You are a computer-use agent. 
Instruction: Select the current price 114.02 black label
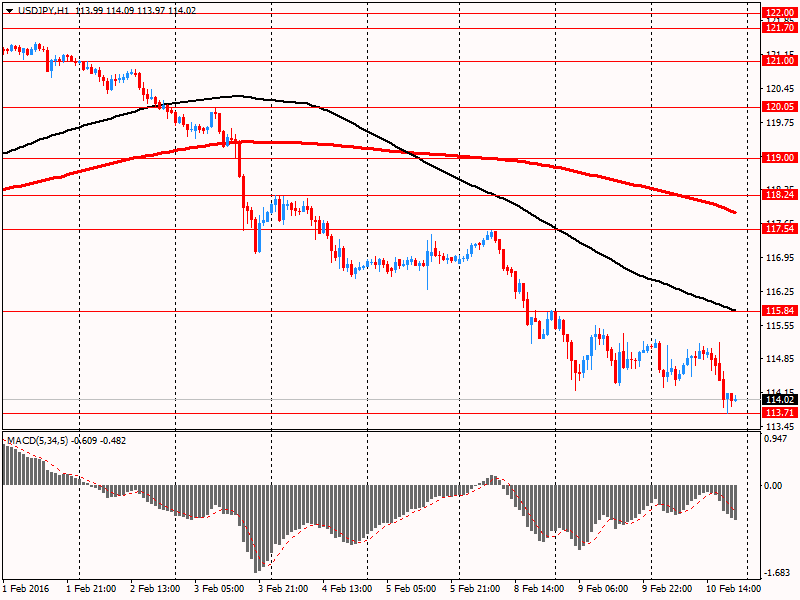(x=780, y=400)
